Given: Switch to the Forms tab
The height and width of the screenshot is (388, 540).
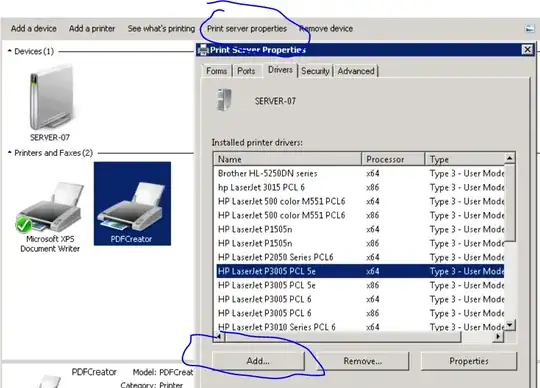Looking at the screenshot, I should pyautogui.click(x=217, y=71).
